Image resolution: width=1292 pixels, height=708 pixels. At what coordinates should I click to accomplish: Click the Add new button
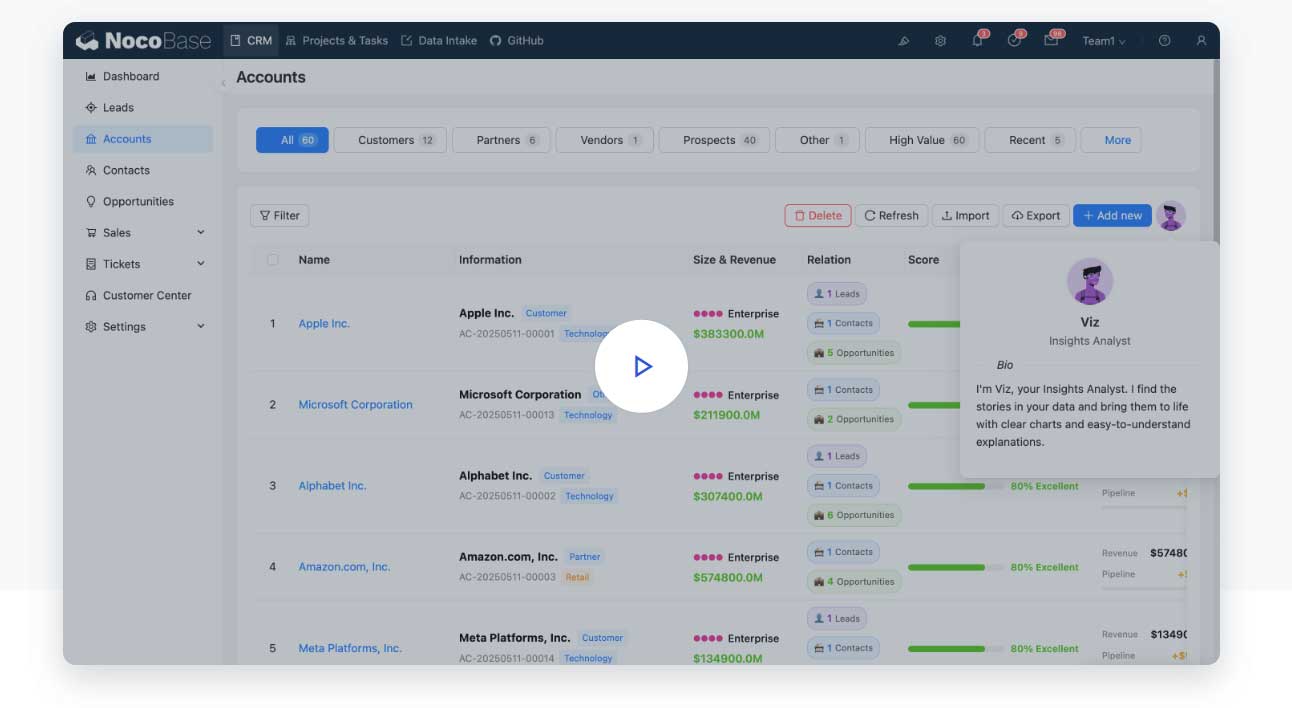(1112, 215)
